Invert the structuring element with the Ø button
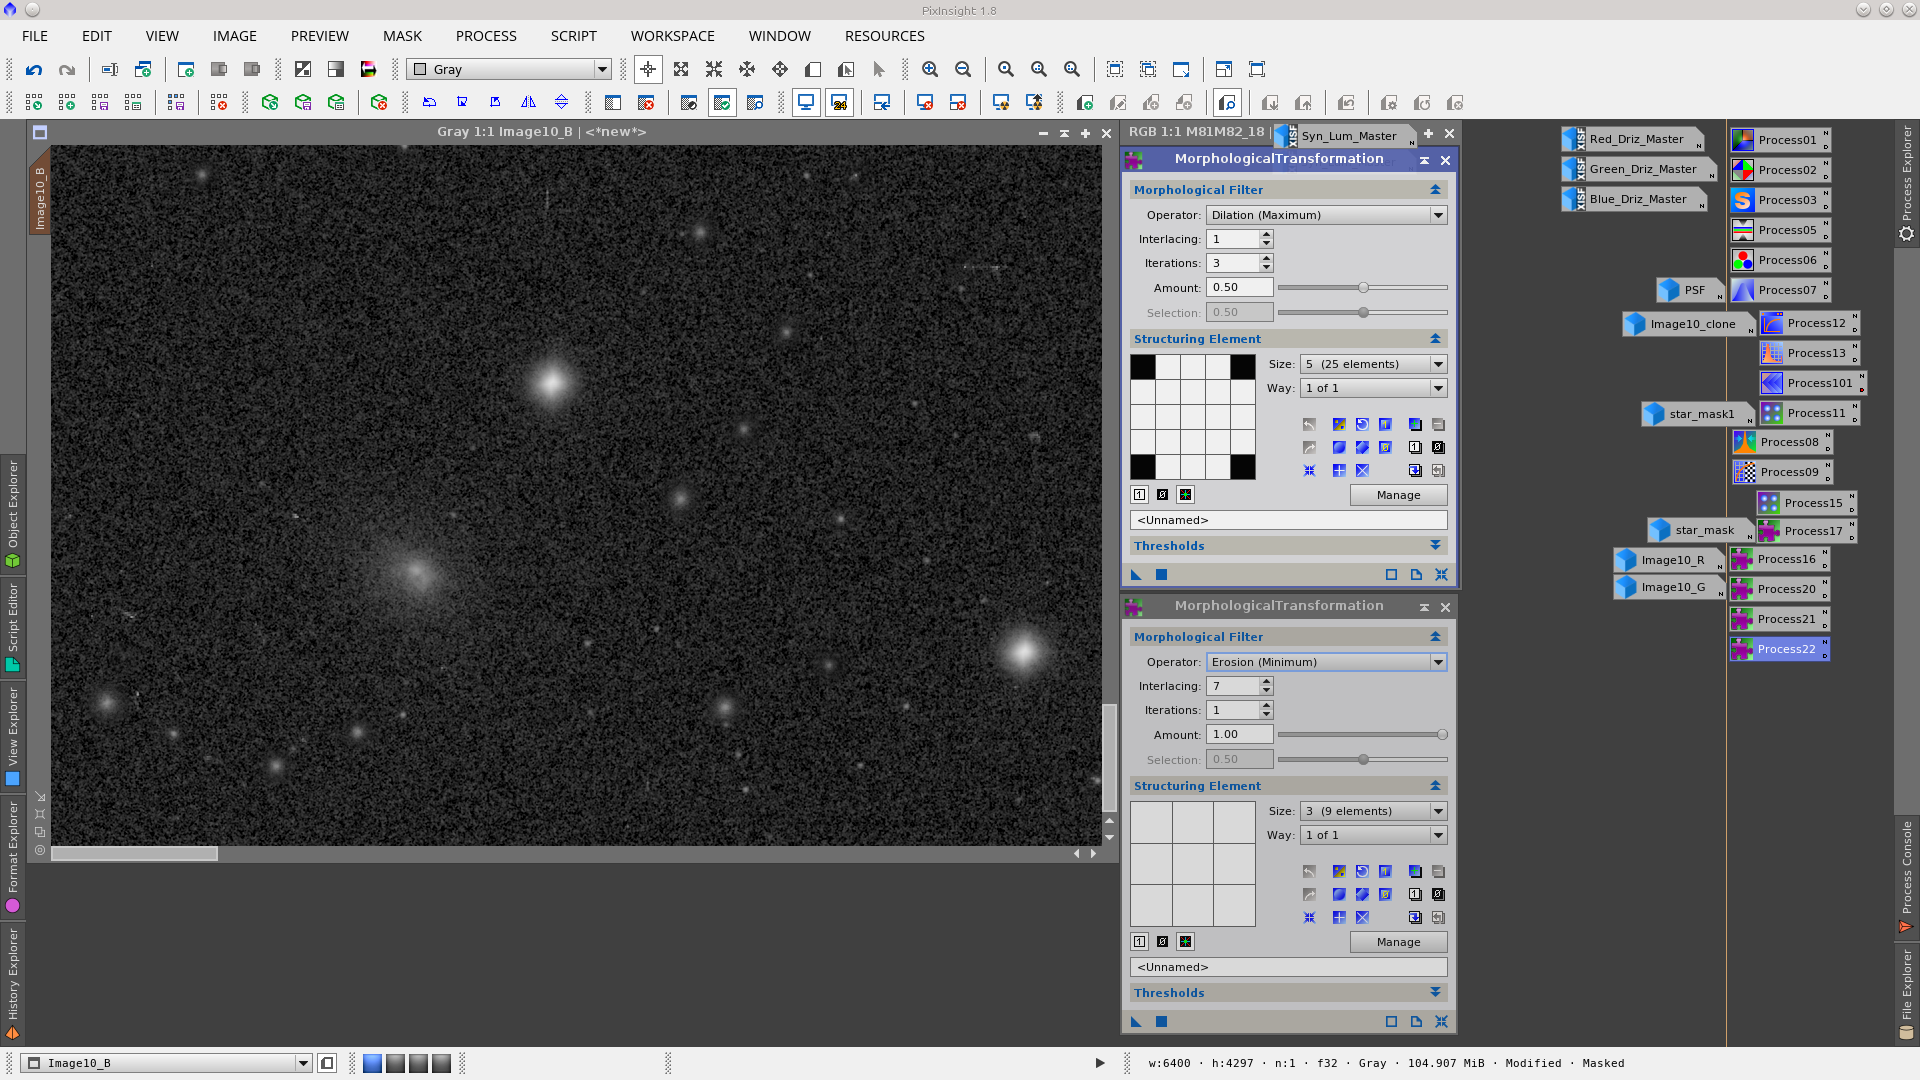The width and height of the screenshot is (1920, 1080). tap(1162, 494)
